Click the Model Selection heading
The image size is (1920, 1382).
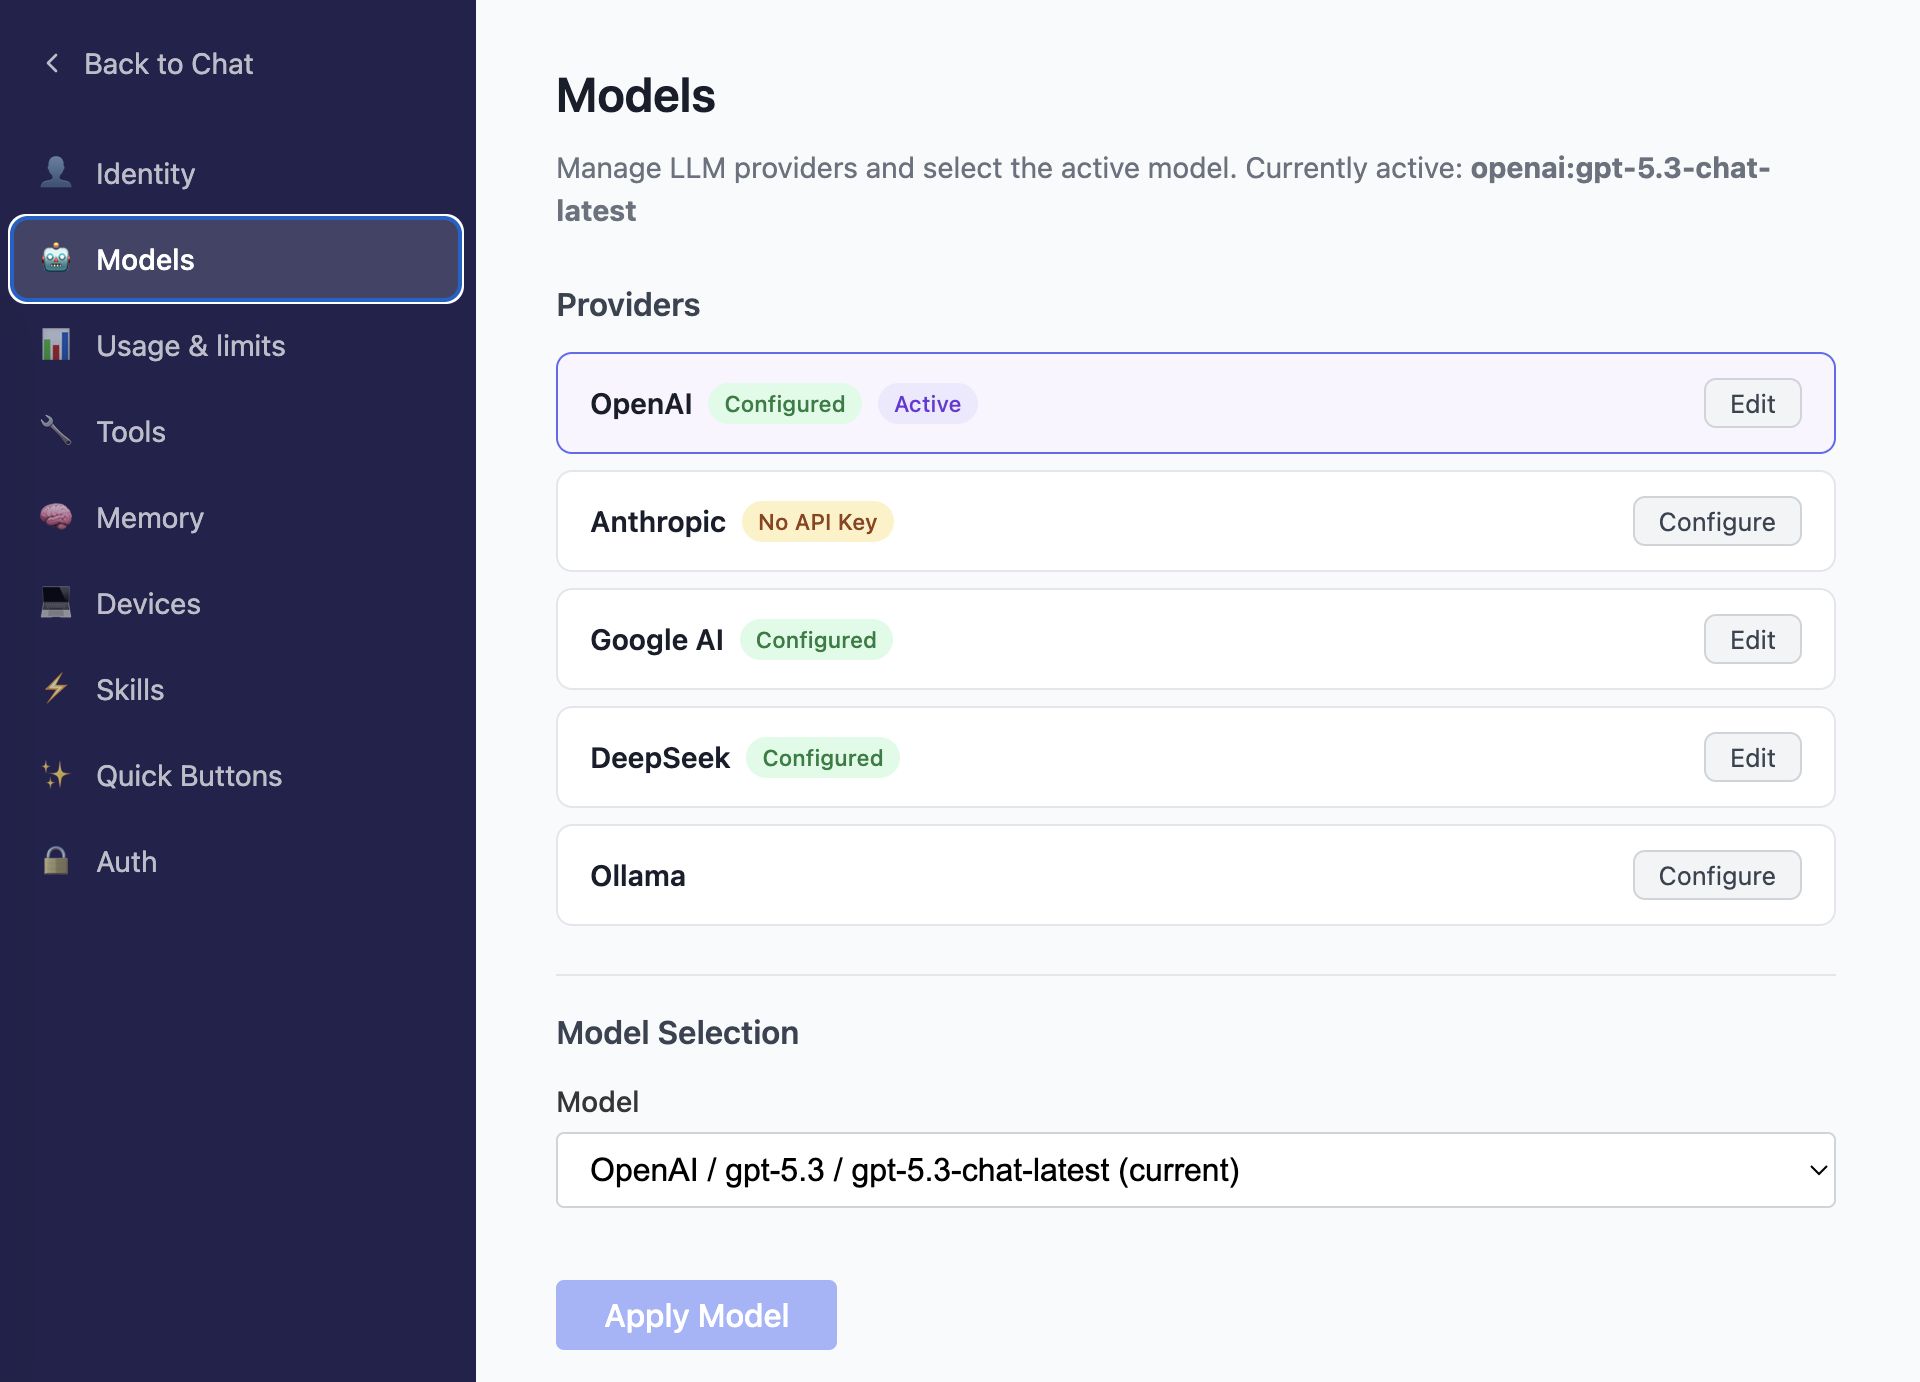click(677, 1033)
